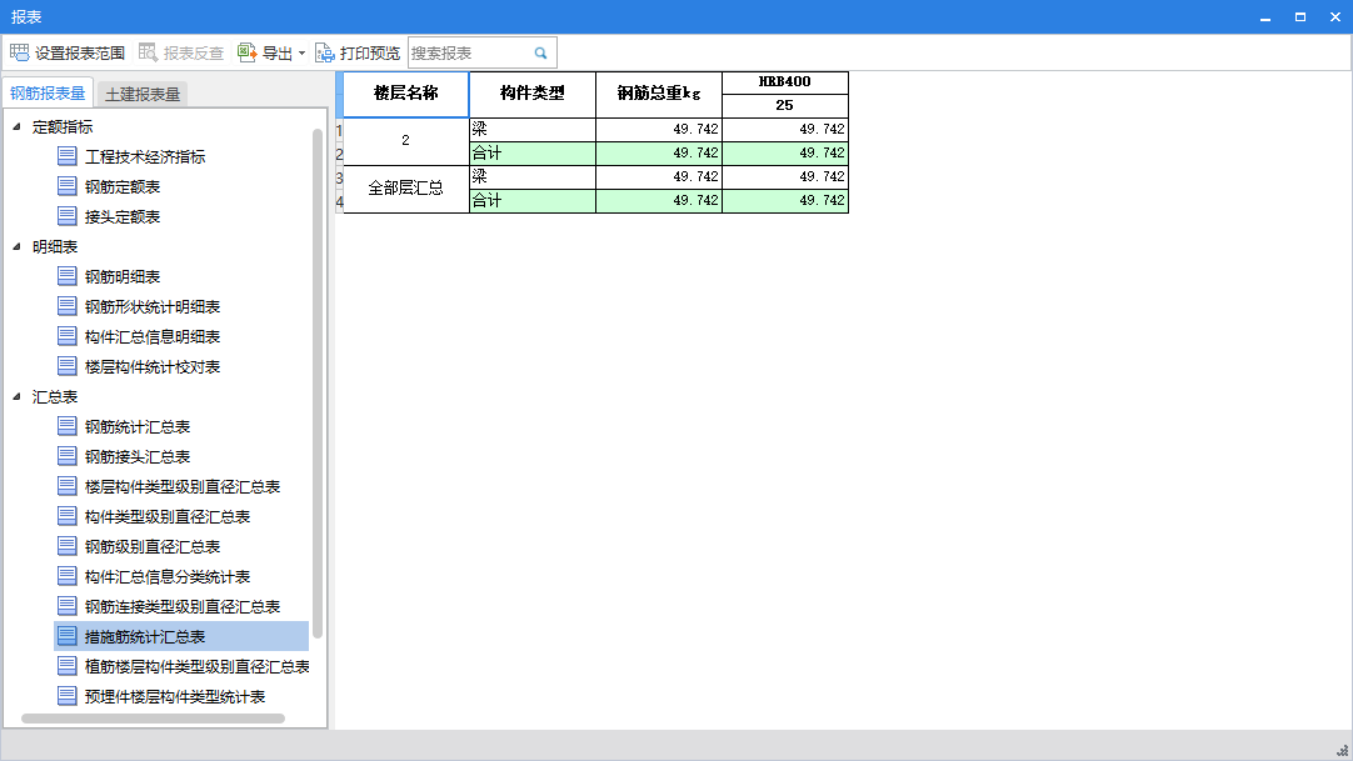The image size is (1353, 761).
Task: Maximize the 报表 window
Action: point(1300,17)
